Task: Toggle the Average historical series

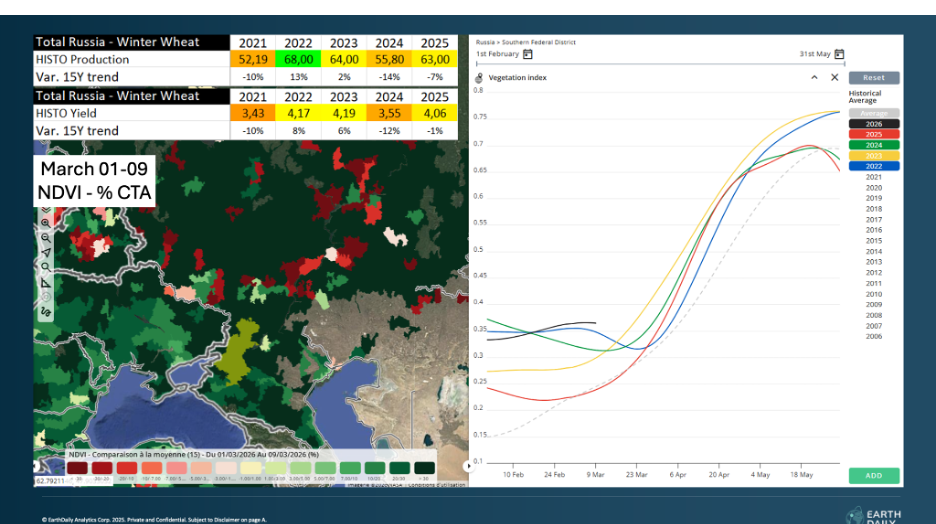Action: click(873, 113)
